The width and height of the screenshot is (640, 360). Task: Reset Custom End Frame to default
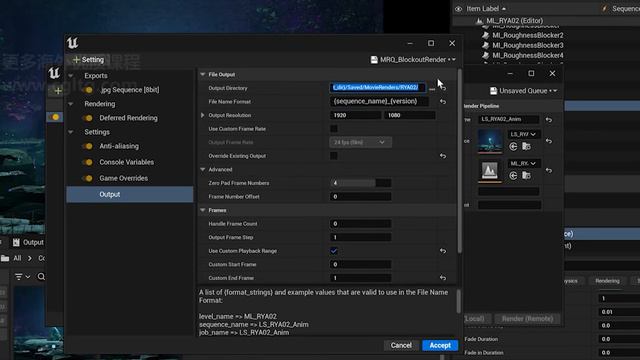443,278
